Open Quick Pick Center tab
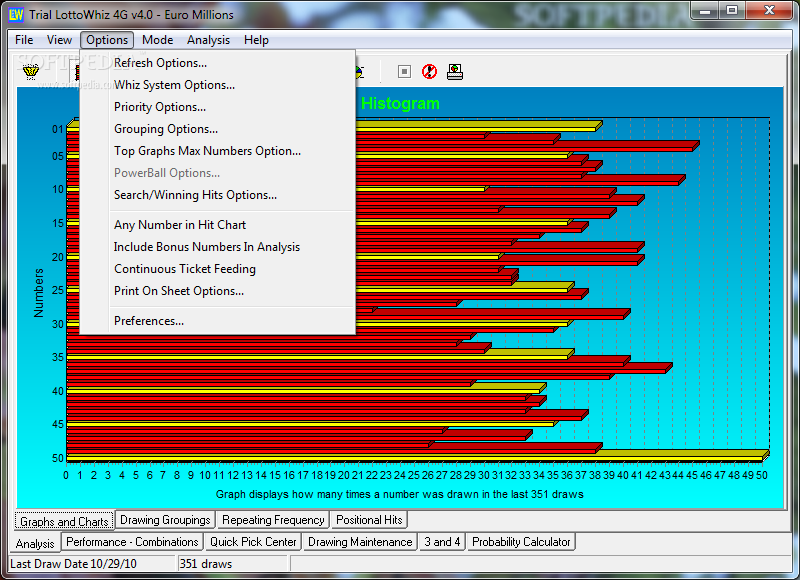This screenshot has width=800, height=580. coord(253,542)
